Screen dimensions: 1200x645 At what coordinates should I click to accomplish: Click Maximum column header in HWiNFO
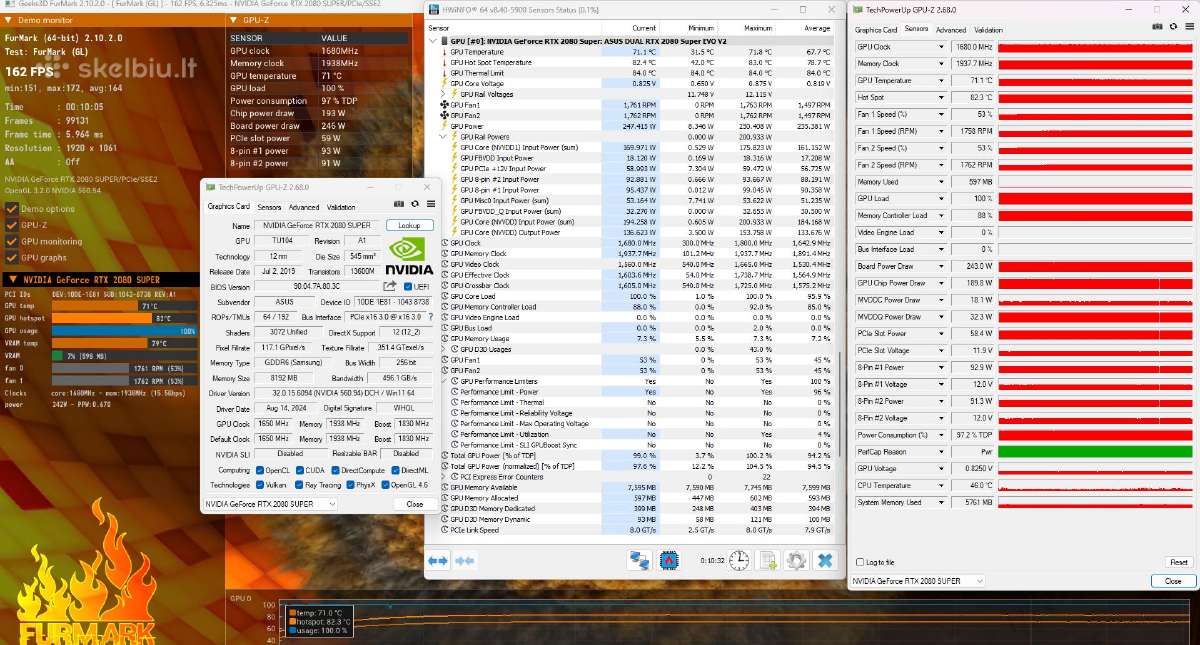coord(758,29)
